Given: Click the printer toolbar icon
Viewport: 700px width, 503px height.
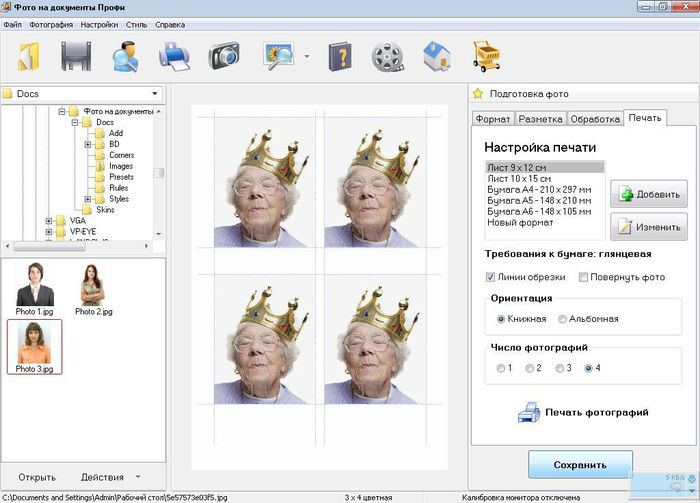Looking at the screenshot, I should point(174,56).
